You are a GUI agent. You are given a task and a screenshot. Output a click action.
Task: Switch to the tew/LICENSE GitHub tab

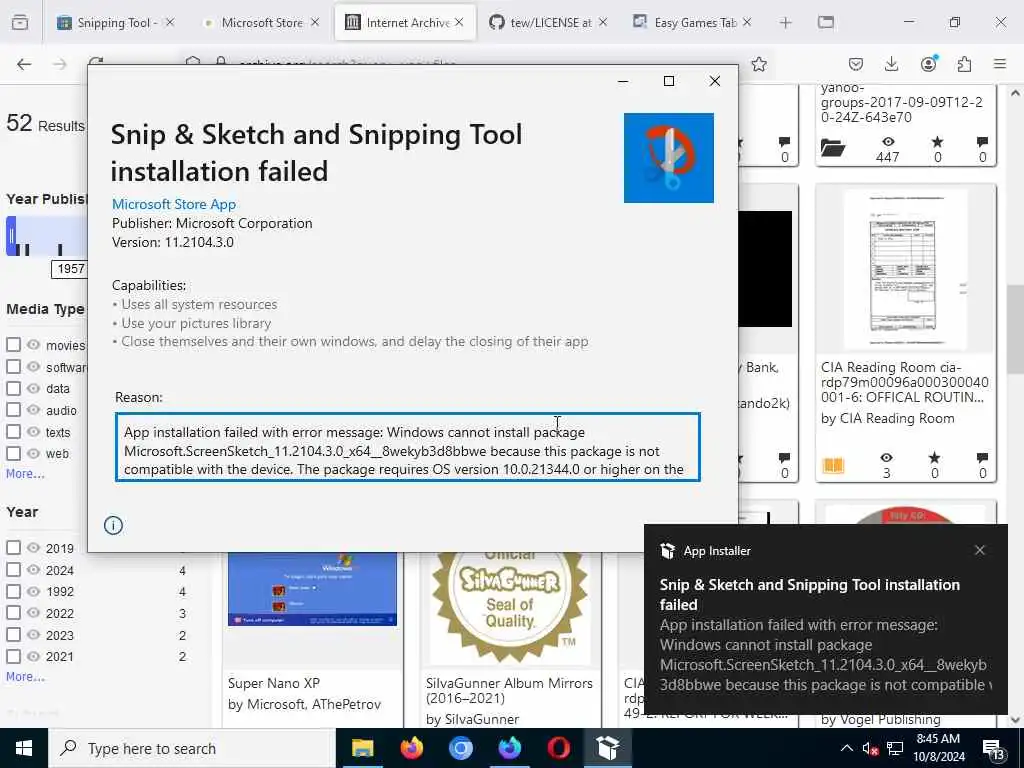click(549, 23)
